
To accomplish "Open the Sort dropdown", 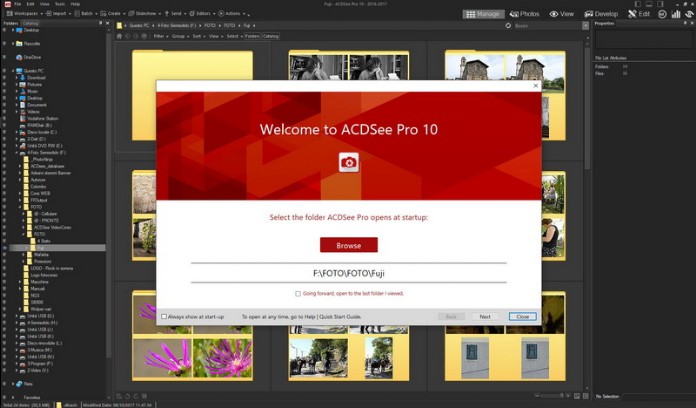I will click(198, 36).
